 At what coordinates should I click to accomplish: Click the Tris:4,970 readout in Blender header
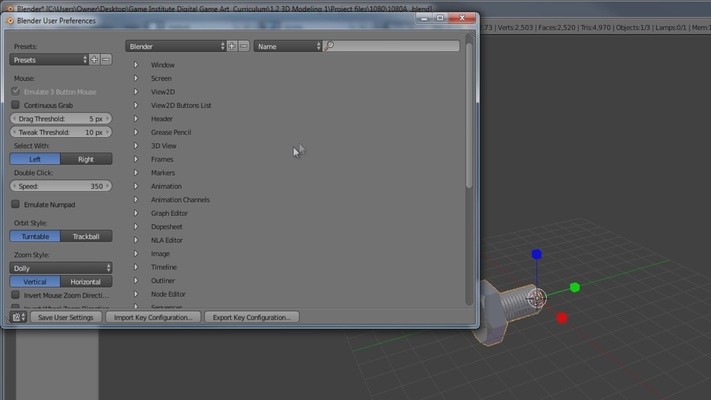(595, 28)
